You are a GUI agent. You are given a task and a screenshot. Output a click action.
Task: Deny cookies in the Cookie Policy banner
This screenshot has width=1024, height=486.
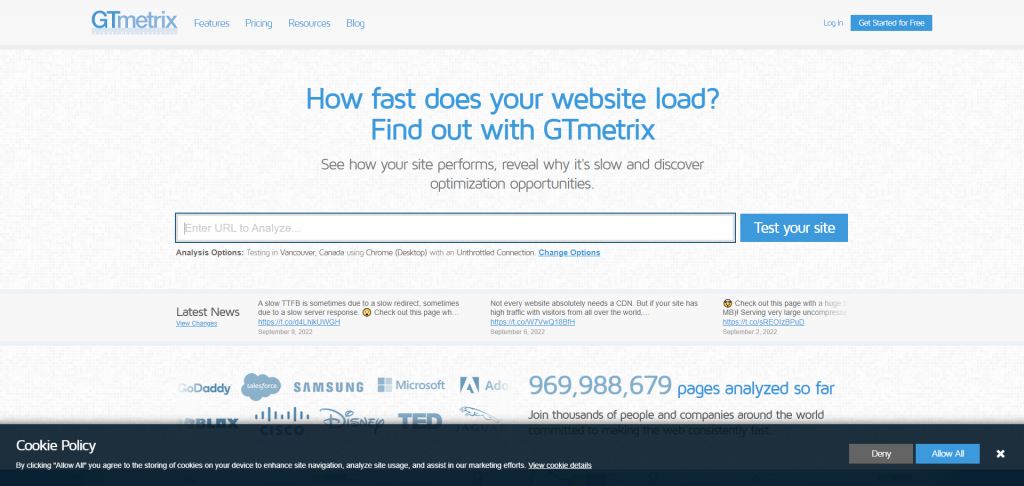[881, 454]
